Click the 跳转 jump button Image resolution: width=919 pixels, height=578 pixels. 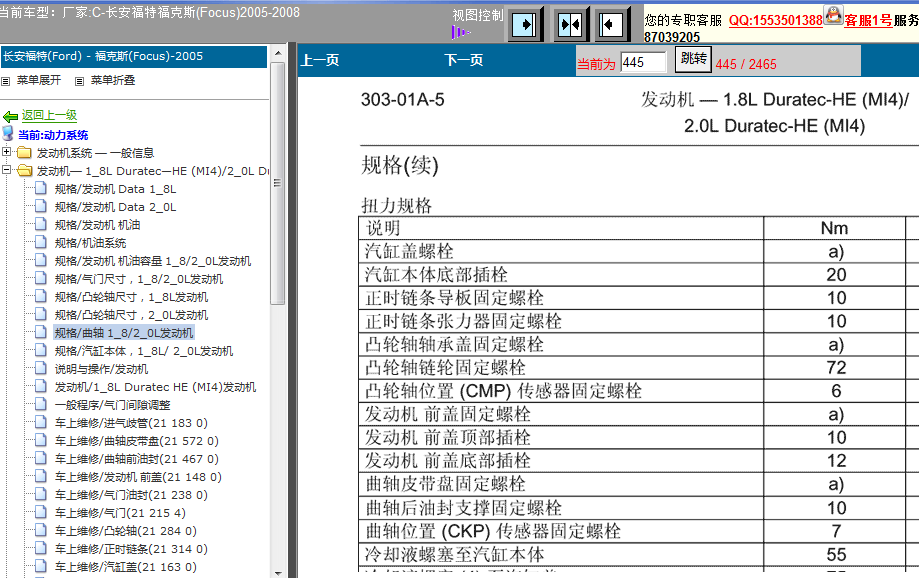(x=693, y=59)
